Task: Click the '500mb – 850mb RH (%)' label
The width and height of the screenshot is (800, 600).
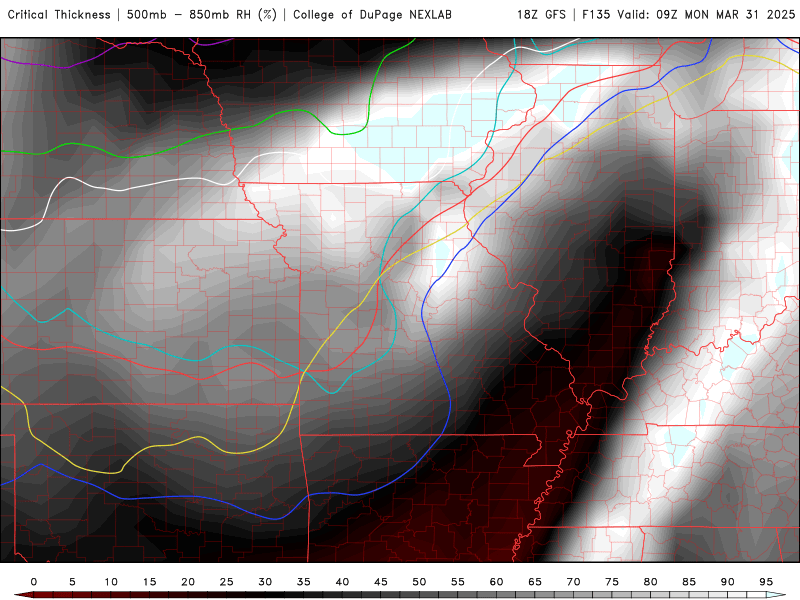Action: [202, 15]
